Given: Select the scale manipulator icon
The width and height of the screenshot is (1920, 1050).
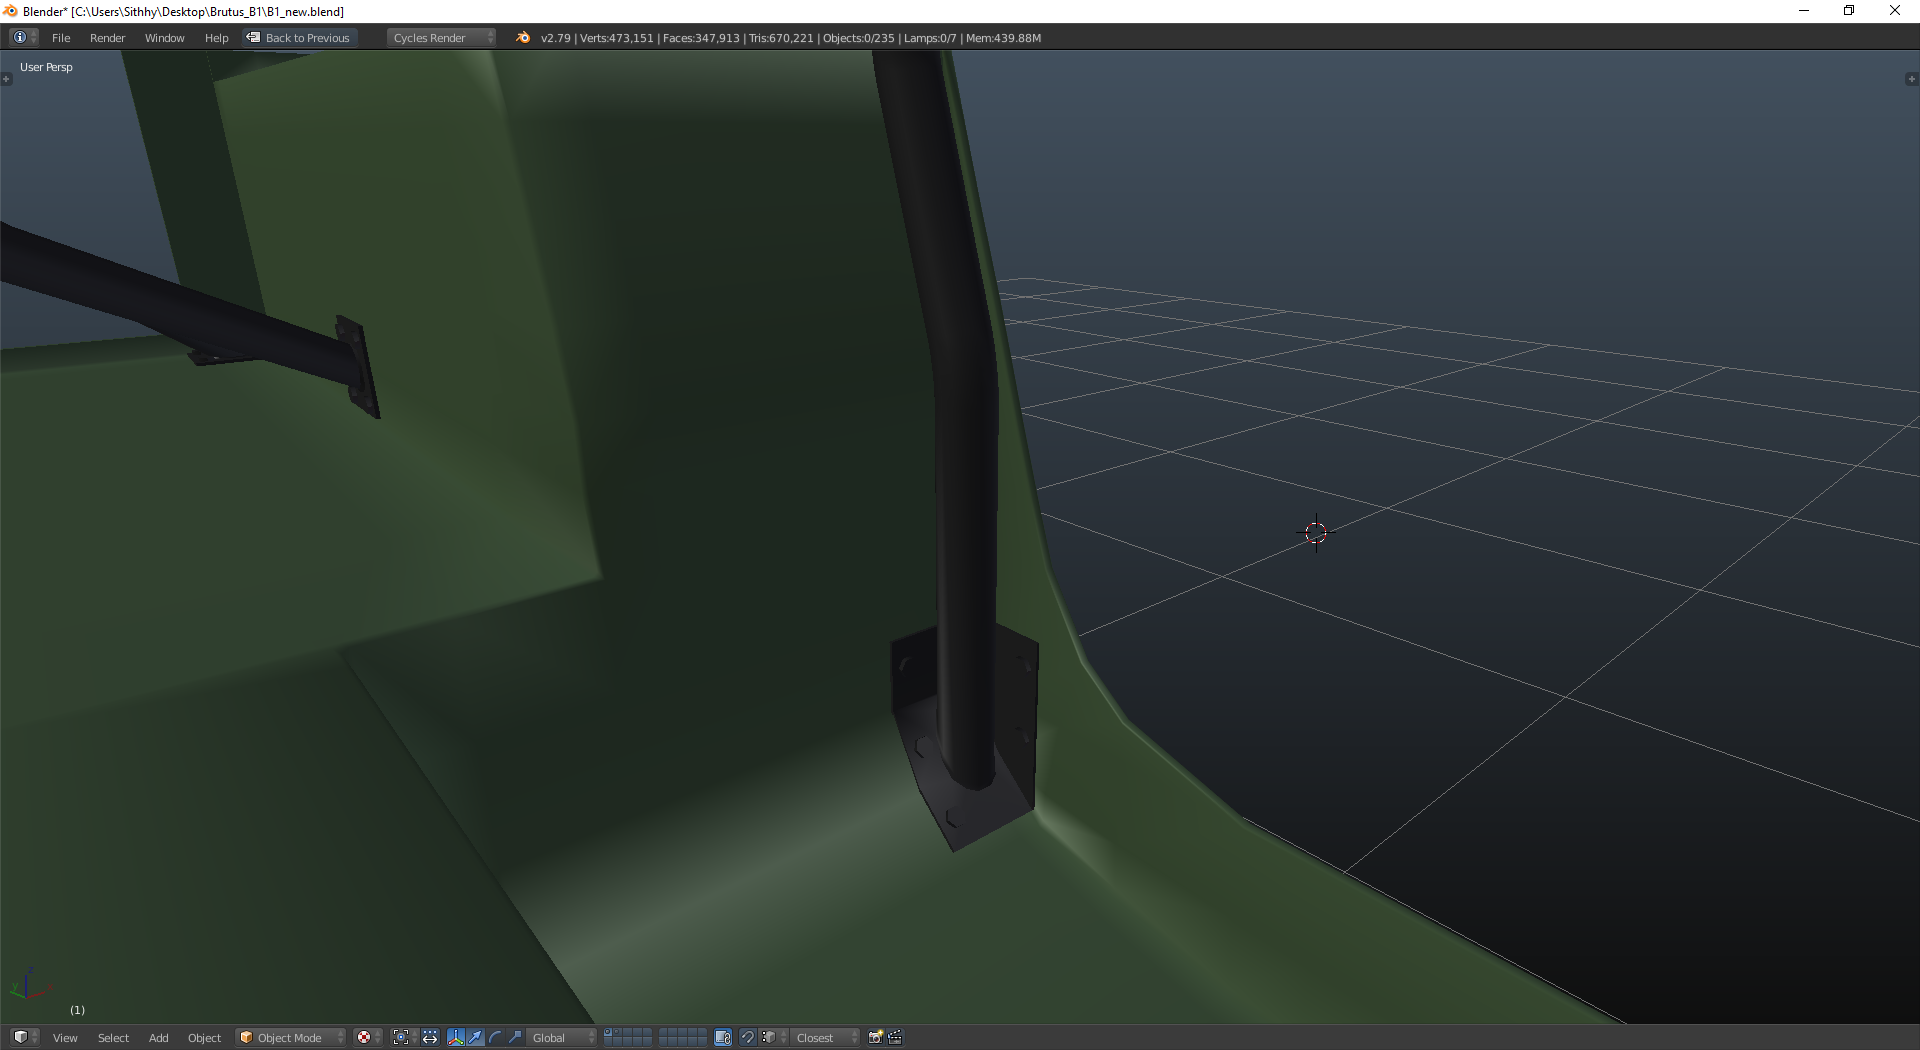Looking at the screenshot, I should (515, 1037).
